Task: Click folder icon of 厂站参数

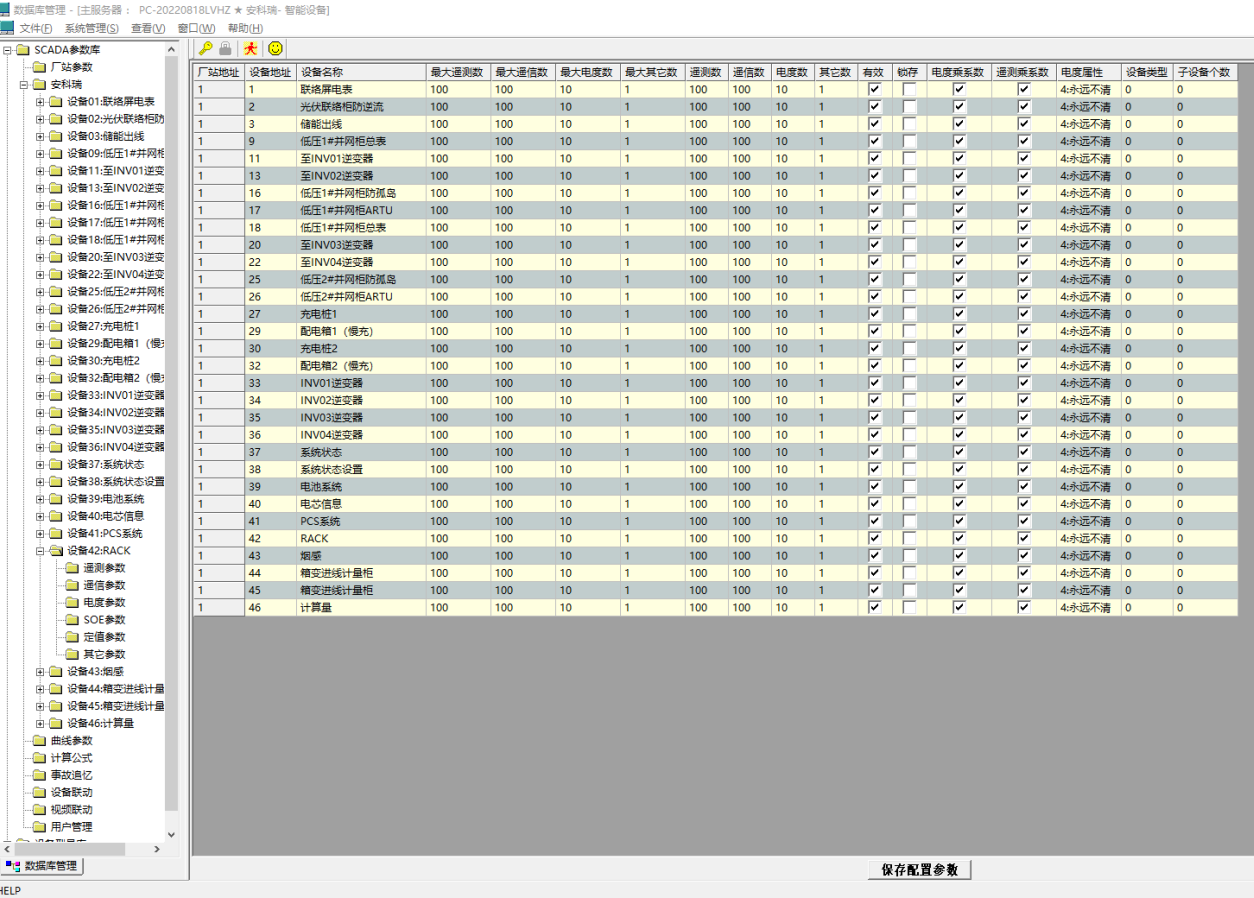Action: (x=39, y=67)
